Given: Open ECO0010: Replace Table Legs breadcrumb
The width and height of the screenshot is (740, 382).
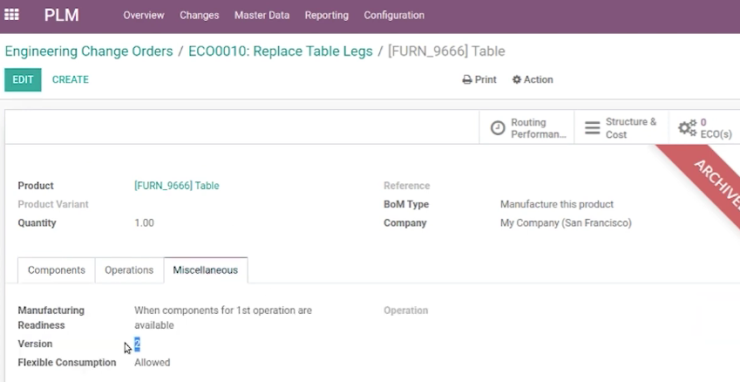Looking at the screenshot, I should pos(280,51).
